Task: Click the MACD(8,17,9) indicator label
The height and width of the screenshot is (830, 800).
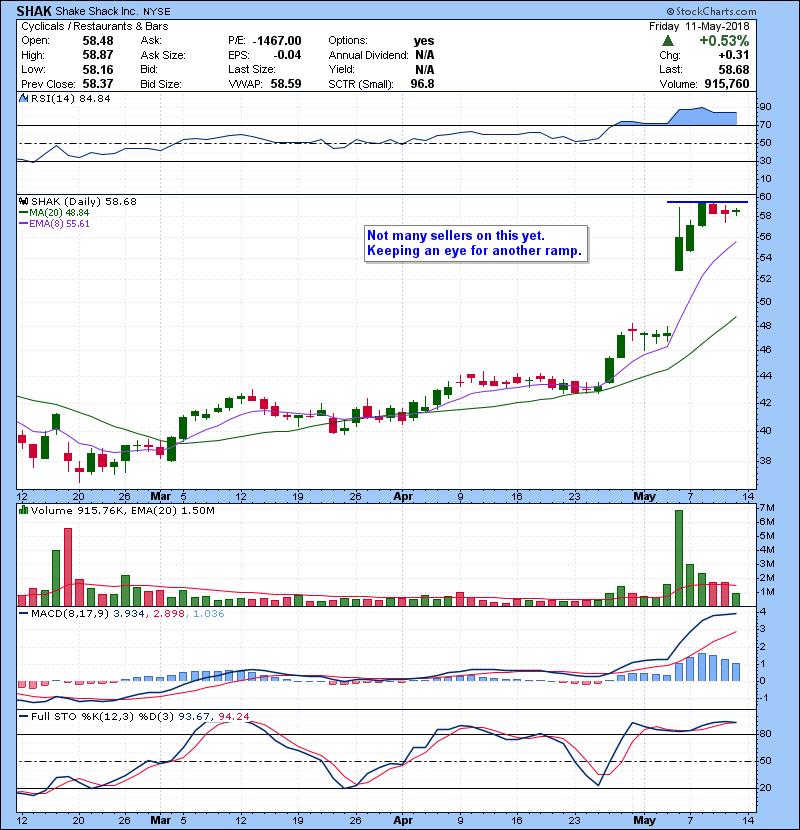Action: click(69, 614)
